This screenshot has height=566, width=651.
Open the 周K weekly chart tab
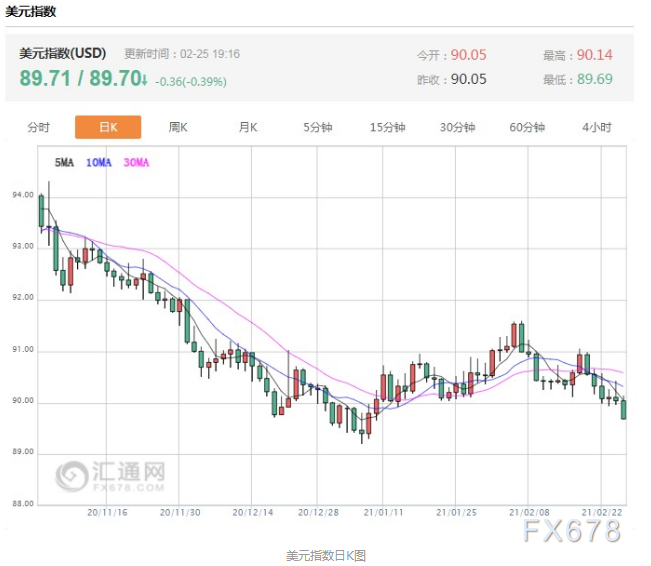point(178,127)
